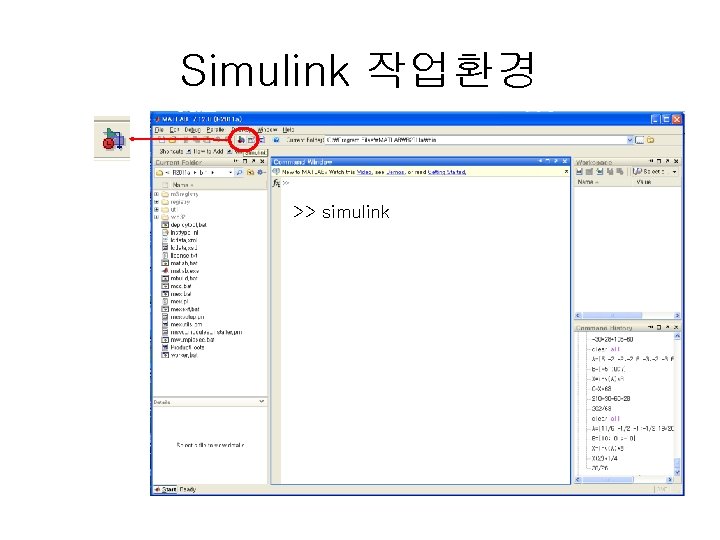Screen dimensions: 720x540
Task: Open the Demos link in the info bar
Action: (x=395, y=172)
